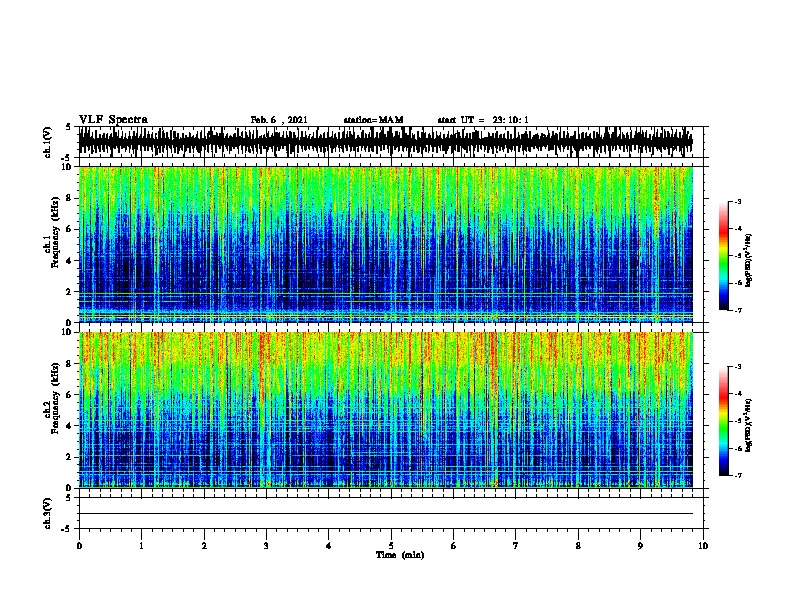This screenshot has height=612, width=792.
Task: Click the ch.1 voltage waveform panel
Action: (x=391, y=142)
